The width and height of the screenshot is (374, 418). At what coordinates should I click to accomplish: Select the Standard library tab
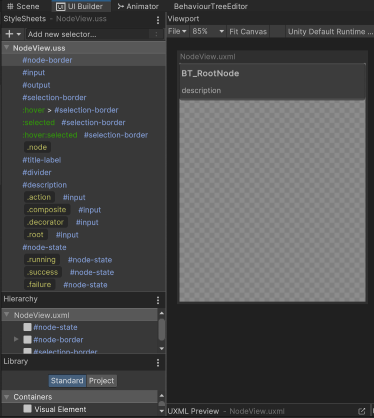[67, 381]
